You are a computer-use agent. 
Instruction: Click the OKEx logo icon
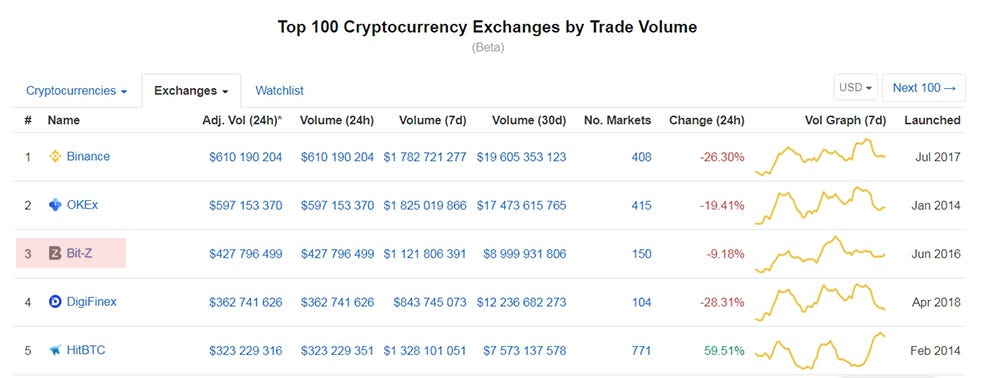tap(55, 205)
